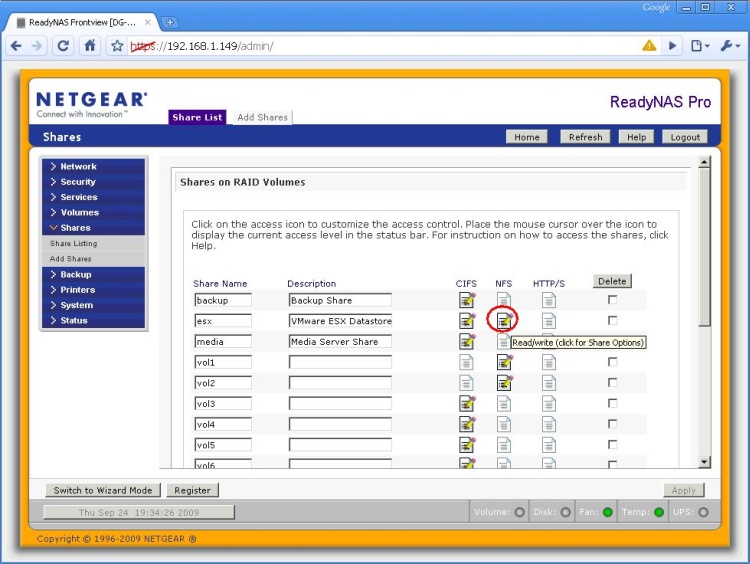Click the HTTP/S access icon for vol3 share
Screen dimensions: 750x564
[x=549, y=403]
